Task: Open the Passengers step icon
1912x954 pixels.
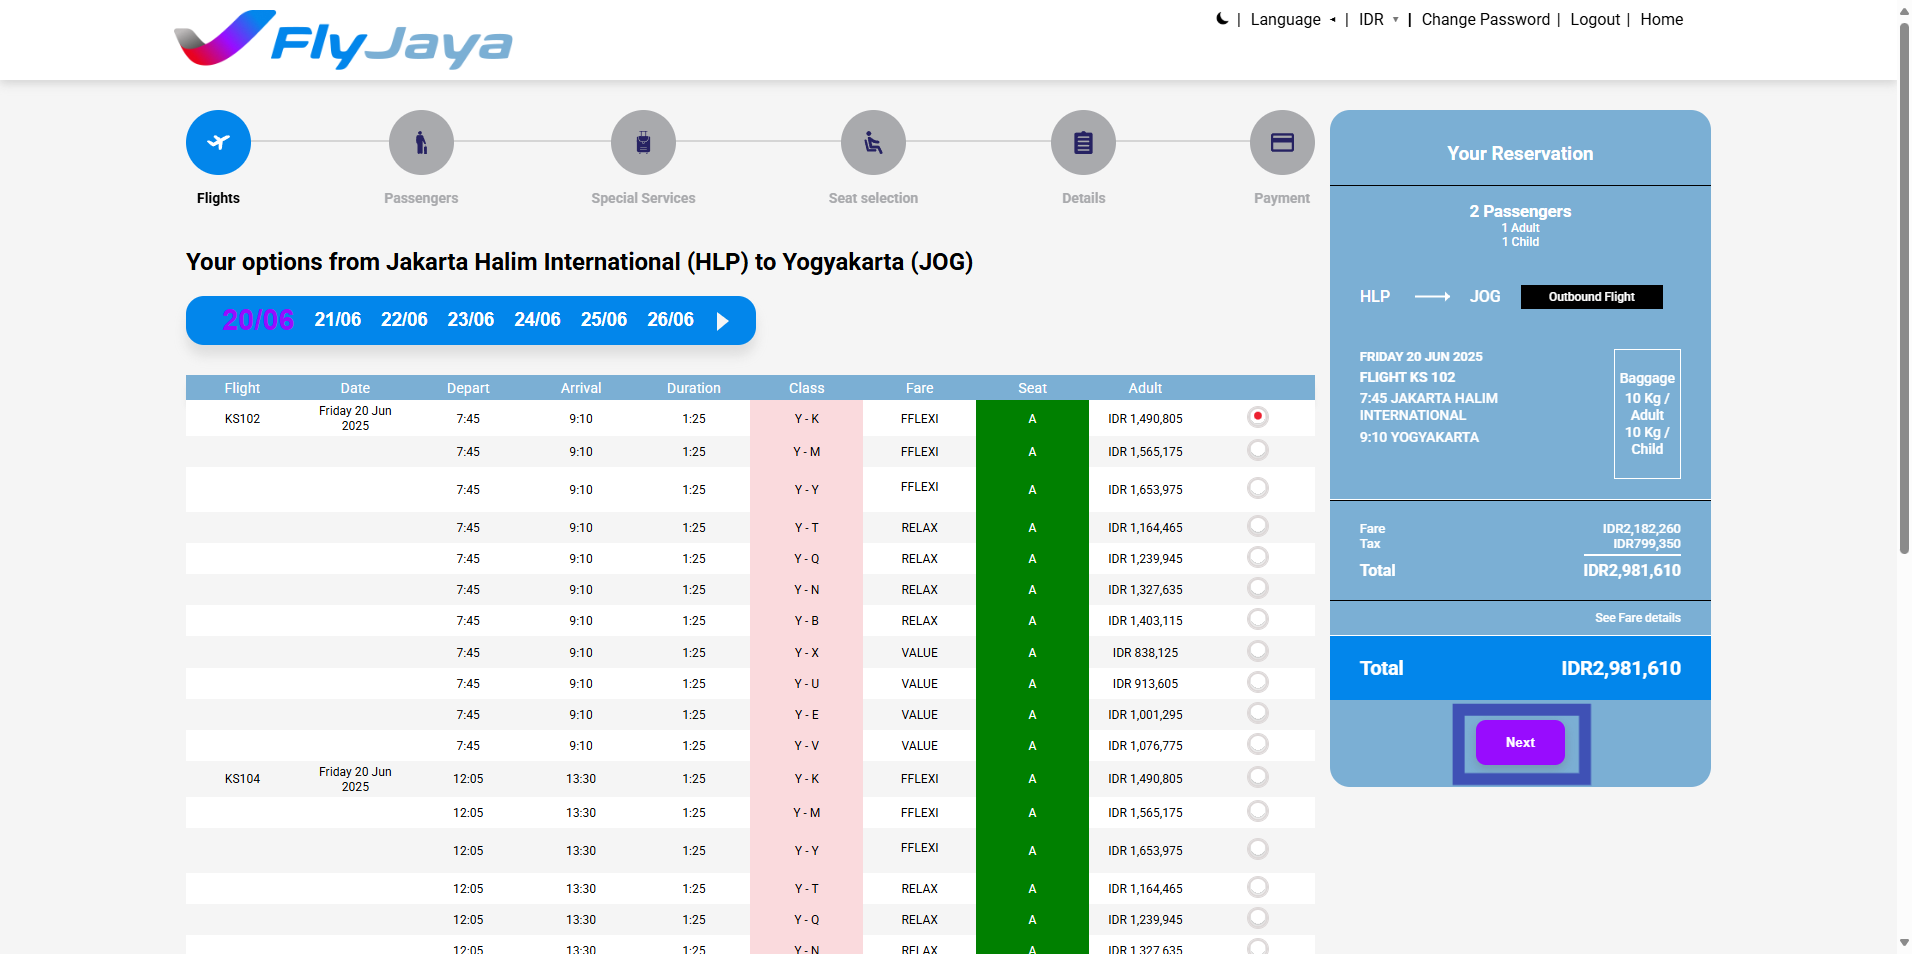Action: [x=421, y=142]
